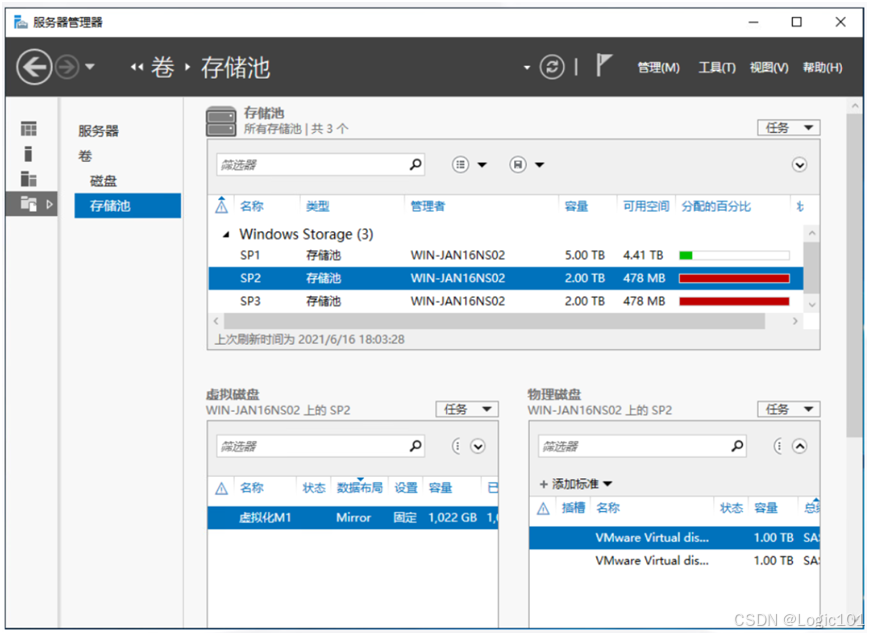Open the 工具(T) menu
The height and width of the screenshot is (635, 869).
pos(716,68)
